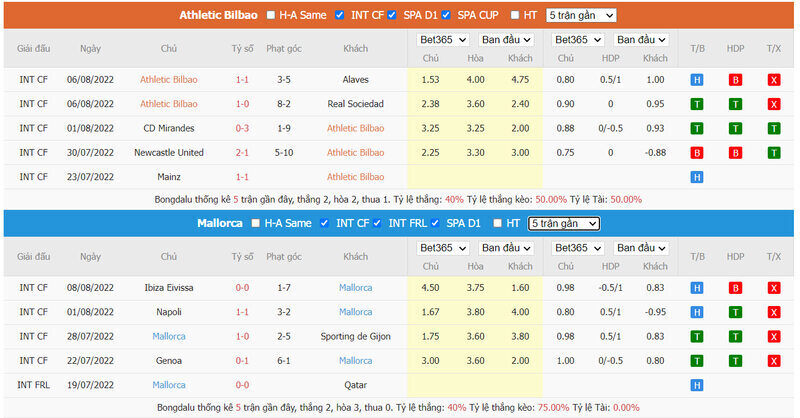
Task: Open 1-1 score link for Alaves match
Action: (242, 80)
